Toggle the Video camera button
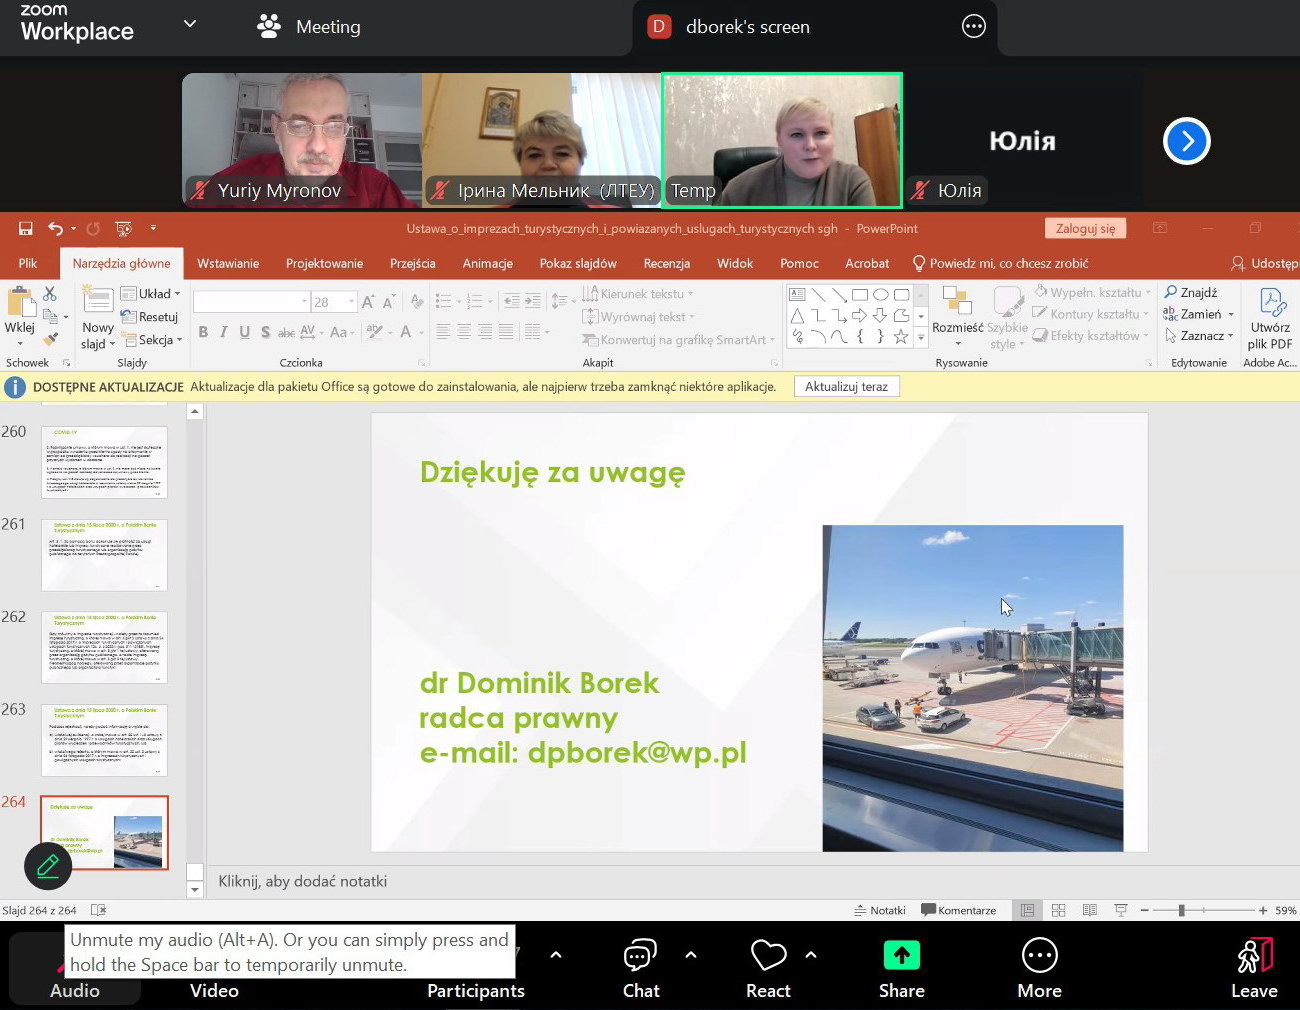The width and height of the screenshot is (1300, 1010). (x=214, y=988)
